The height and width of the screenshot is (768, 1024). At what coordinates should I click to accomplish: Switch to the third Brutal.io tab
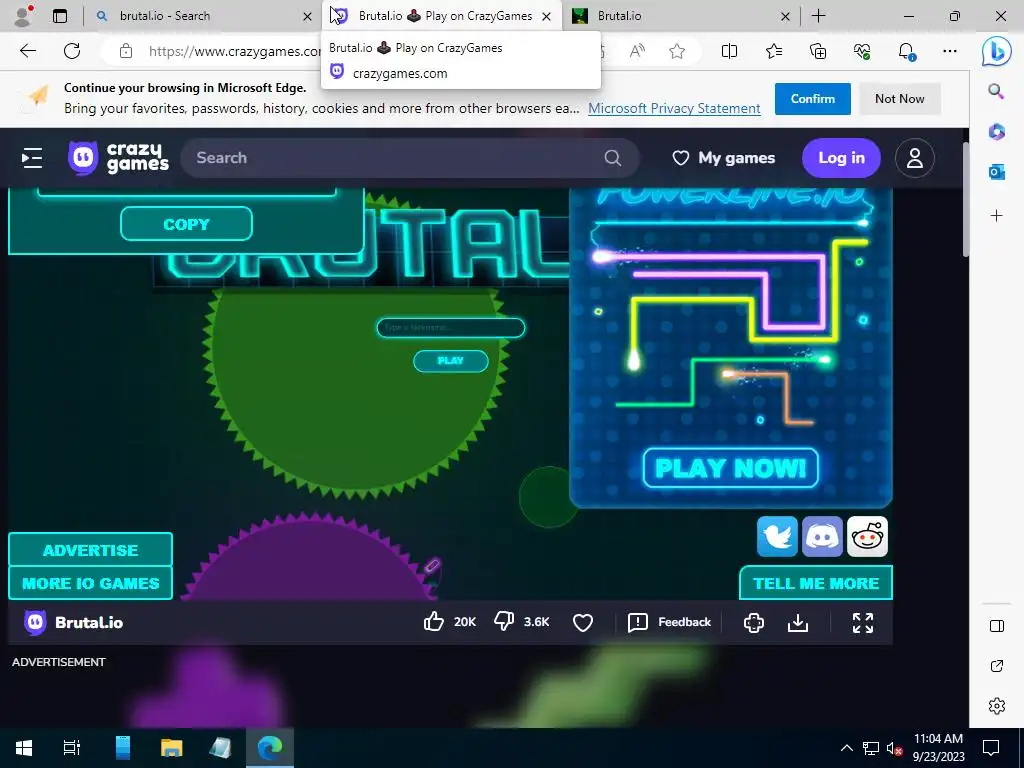click(x=680, y=16)
